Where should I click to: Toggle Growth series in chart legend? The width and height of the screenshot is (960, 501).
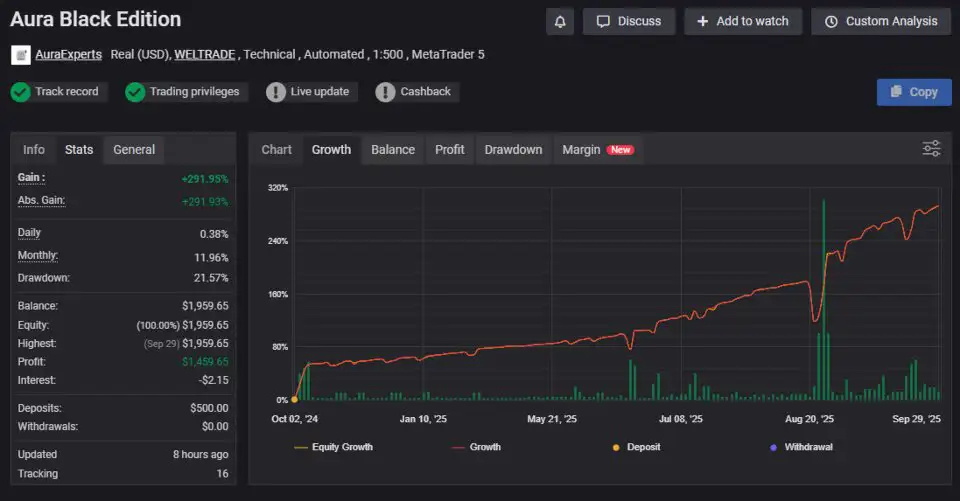click(475, 447)
